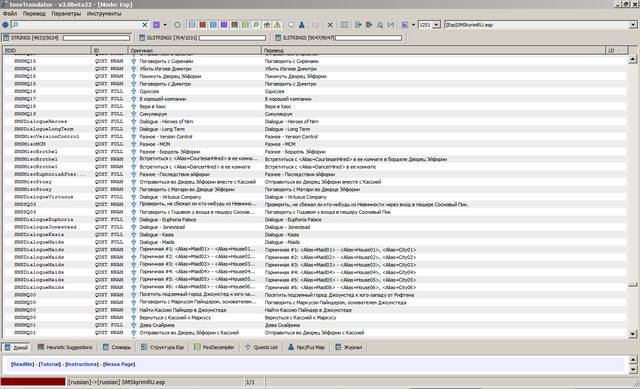
Task: Toggle the purple filter square after the blue one
Action: coord(224,25)
